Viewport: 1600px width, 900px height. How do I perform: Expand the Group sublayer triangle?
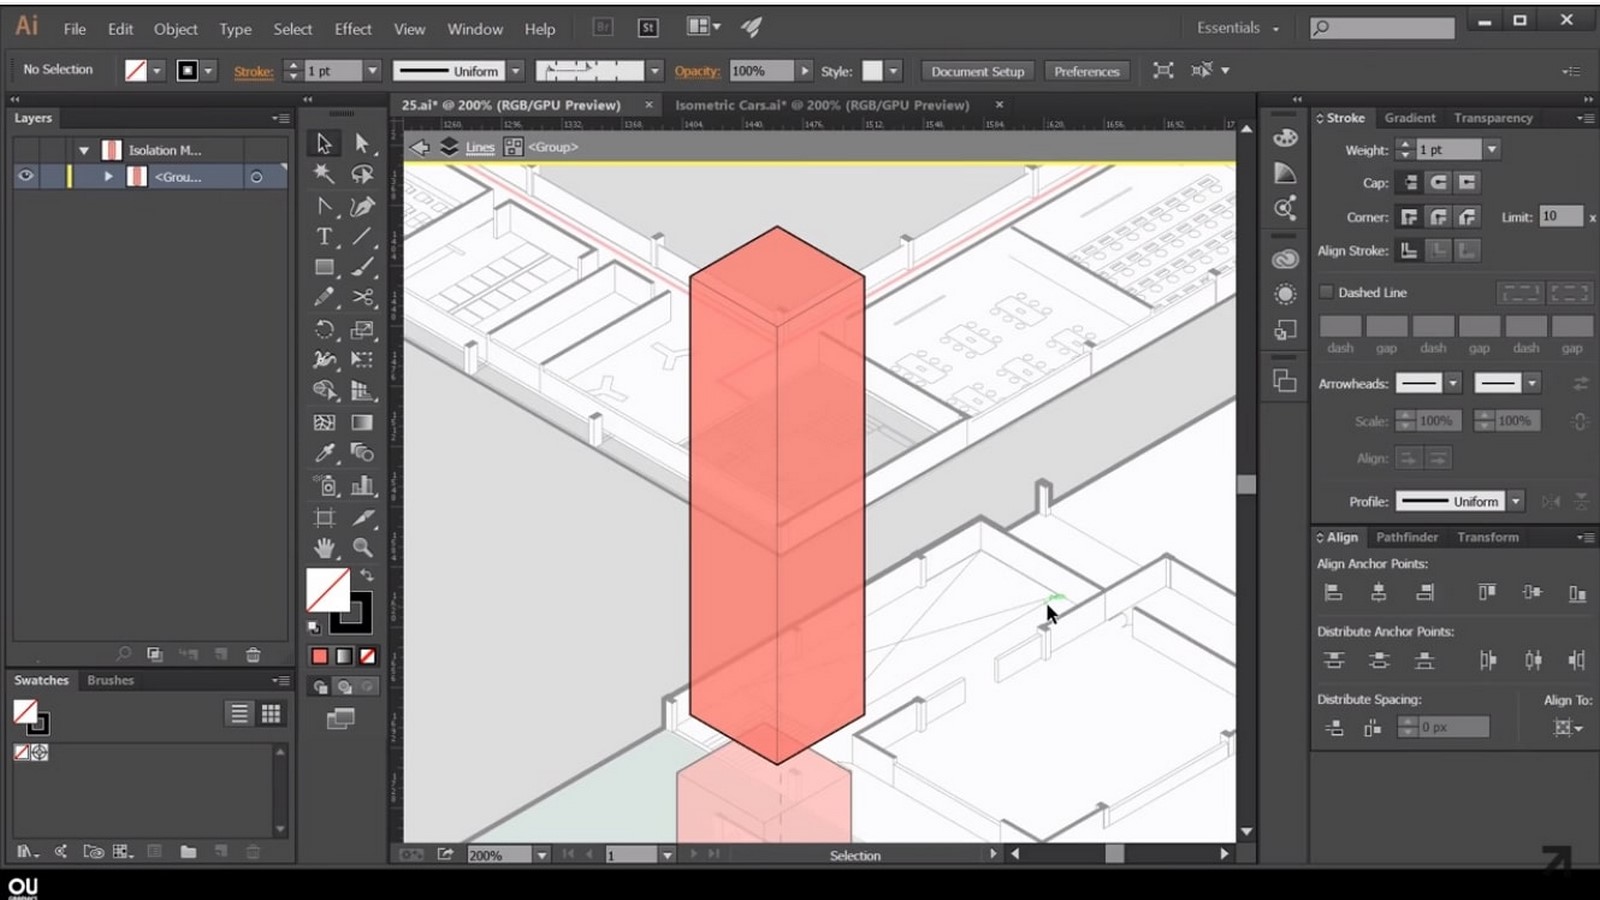(108, 176)
